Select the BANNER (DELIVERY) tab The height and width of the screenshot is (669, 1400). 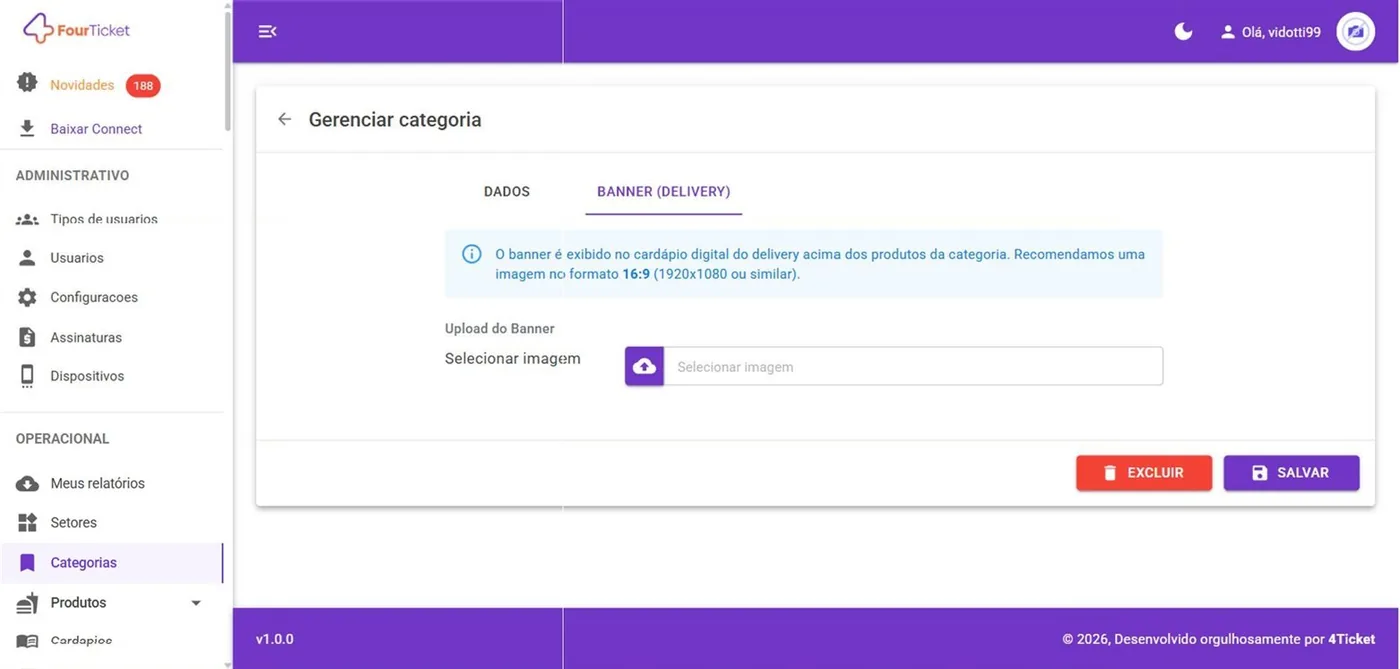coord(663,191)
